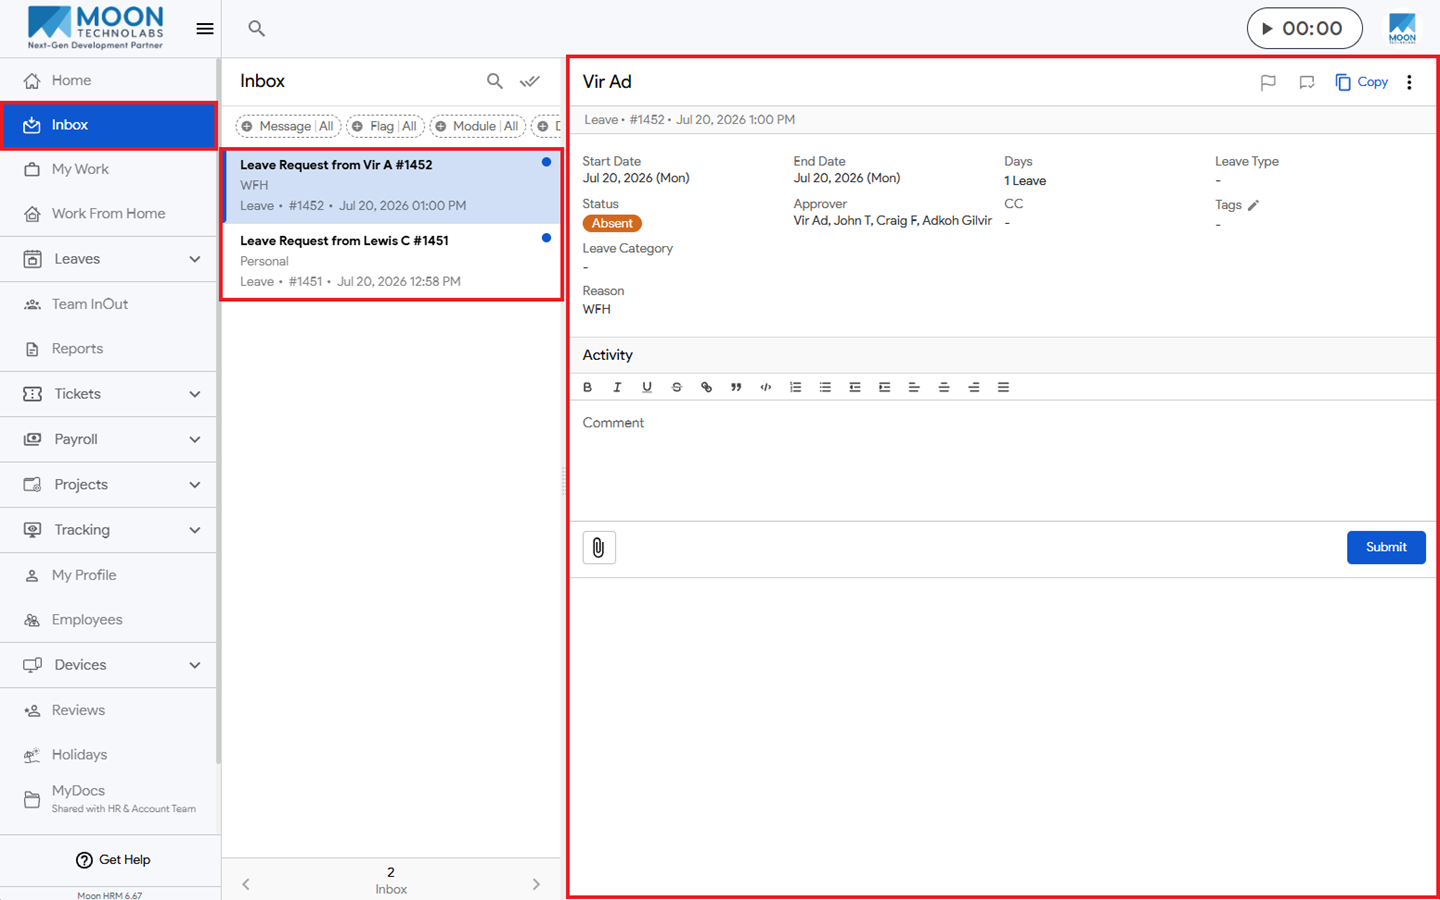Insert a code block in the comment
This screenshot has width=1440, height=900.
[x=766, y=387]
